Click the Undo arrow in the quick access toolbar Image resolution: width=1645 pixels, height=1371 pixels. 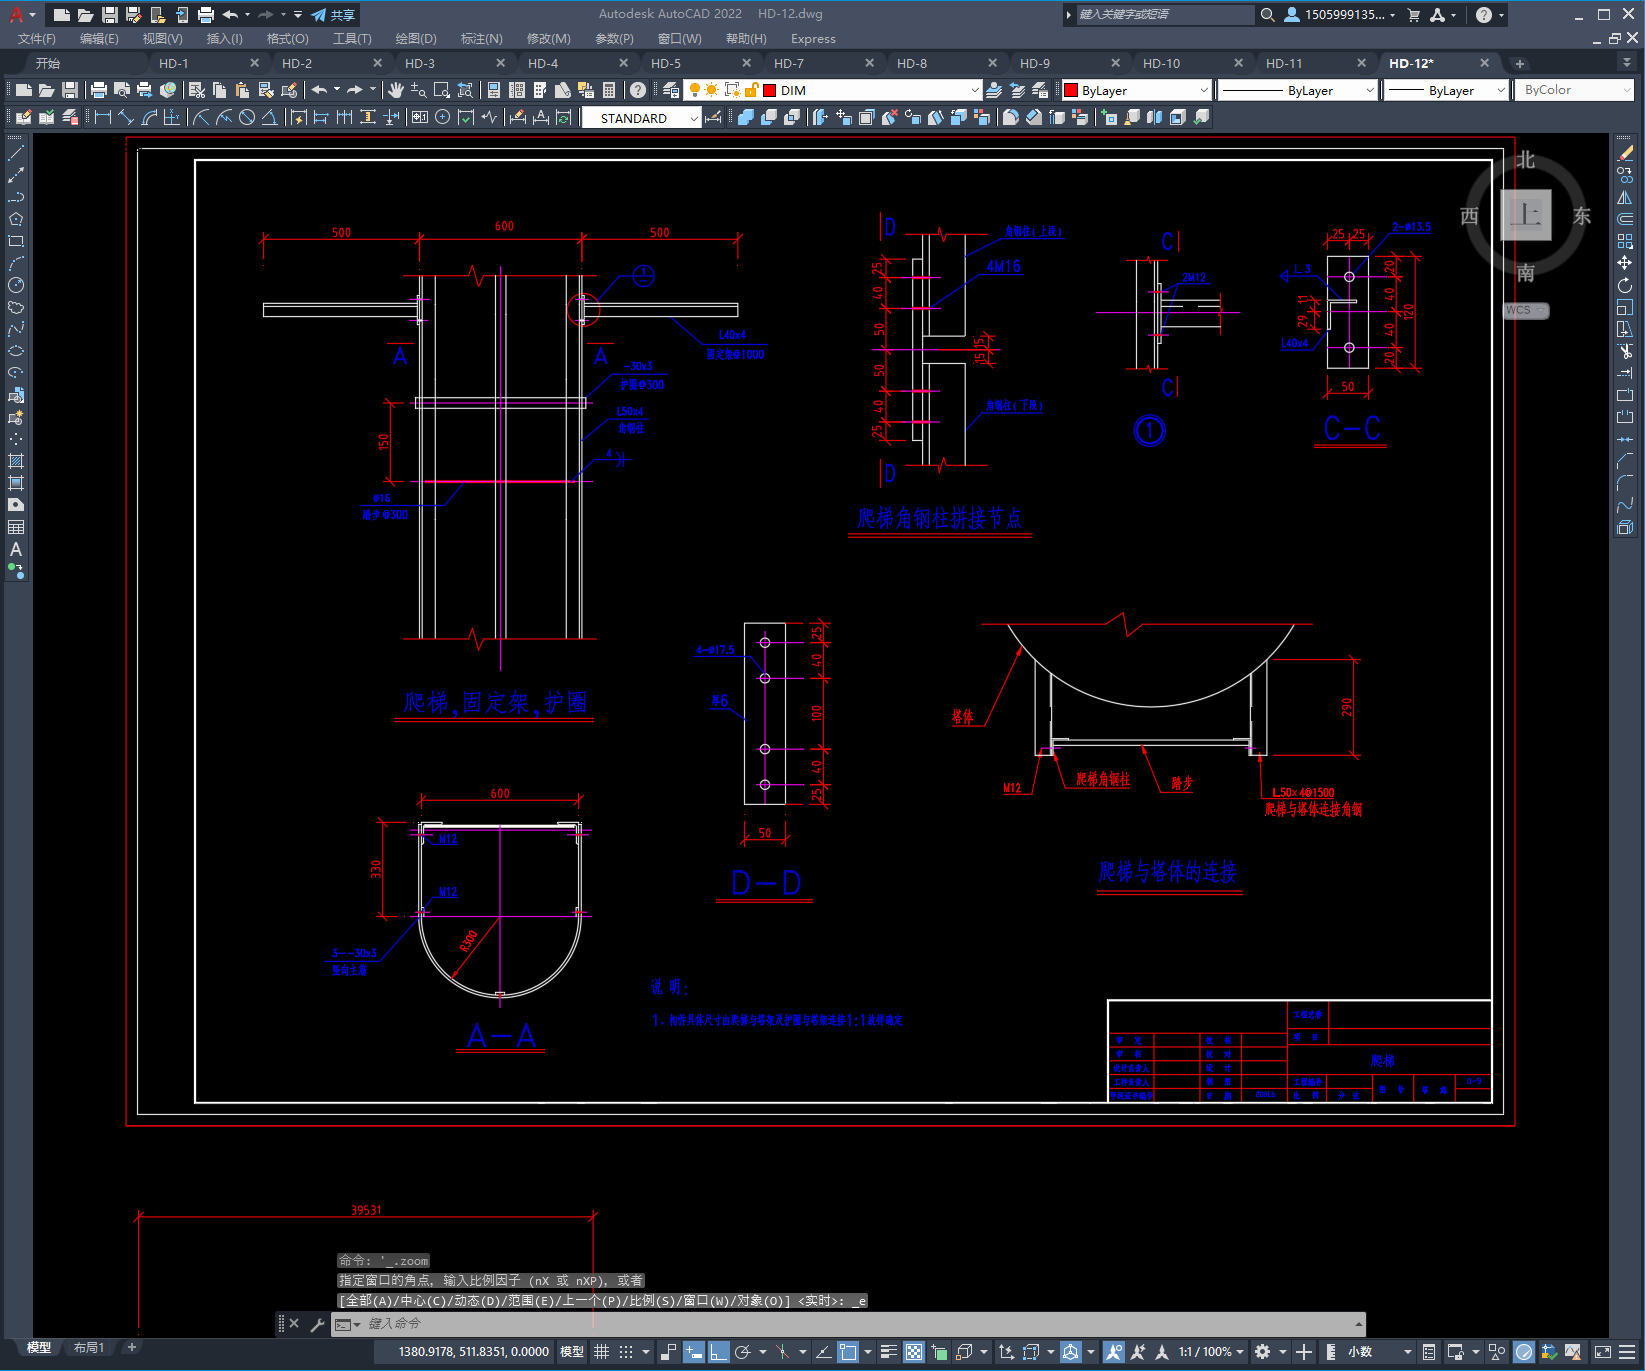(x=230, y=15)
